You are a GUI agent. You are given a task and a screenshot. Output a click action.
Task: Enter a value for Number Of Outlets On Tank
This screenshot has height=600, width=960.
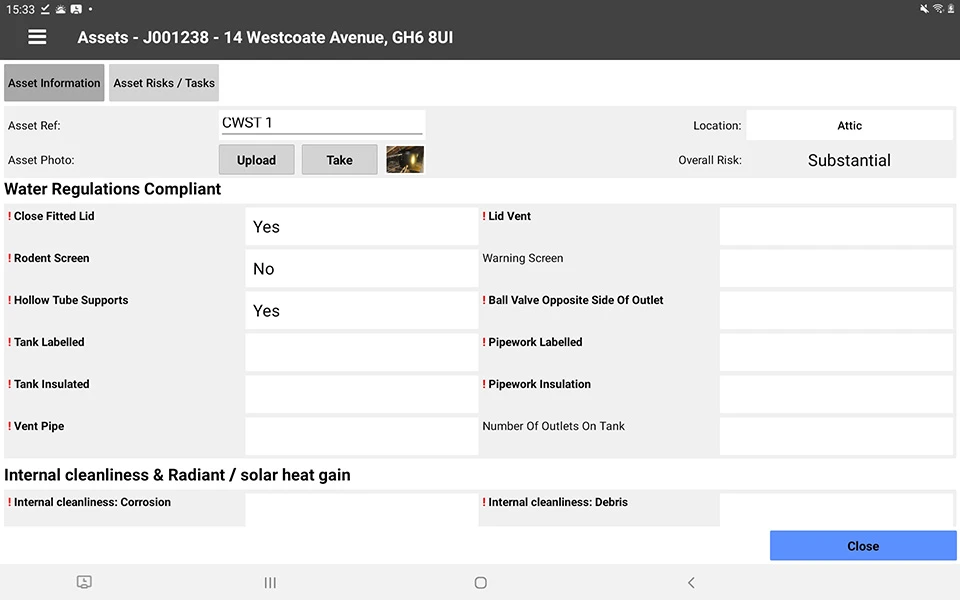pyautogui.click(x=836, y=435)
